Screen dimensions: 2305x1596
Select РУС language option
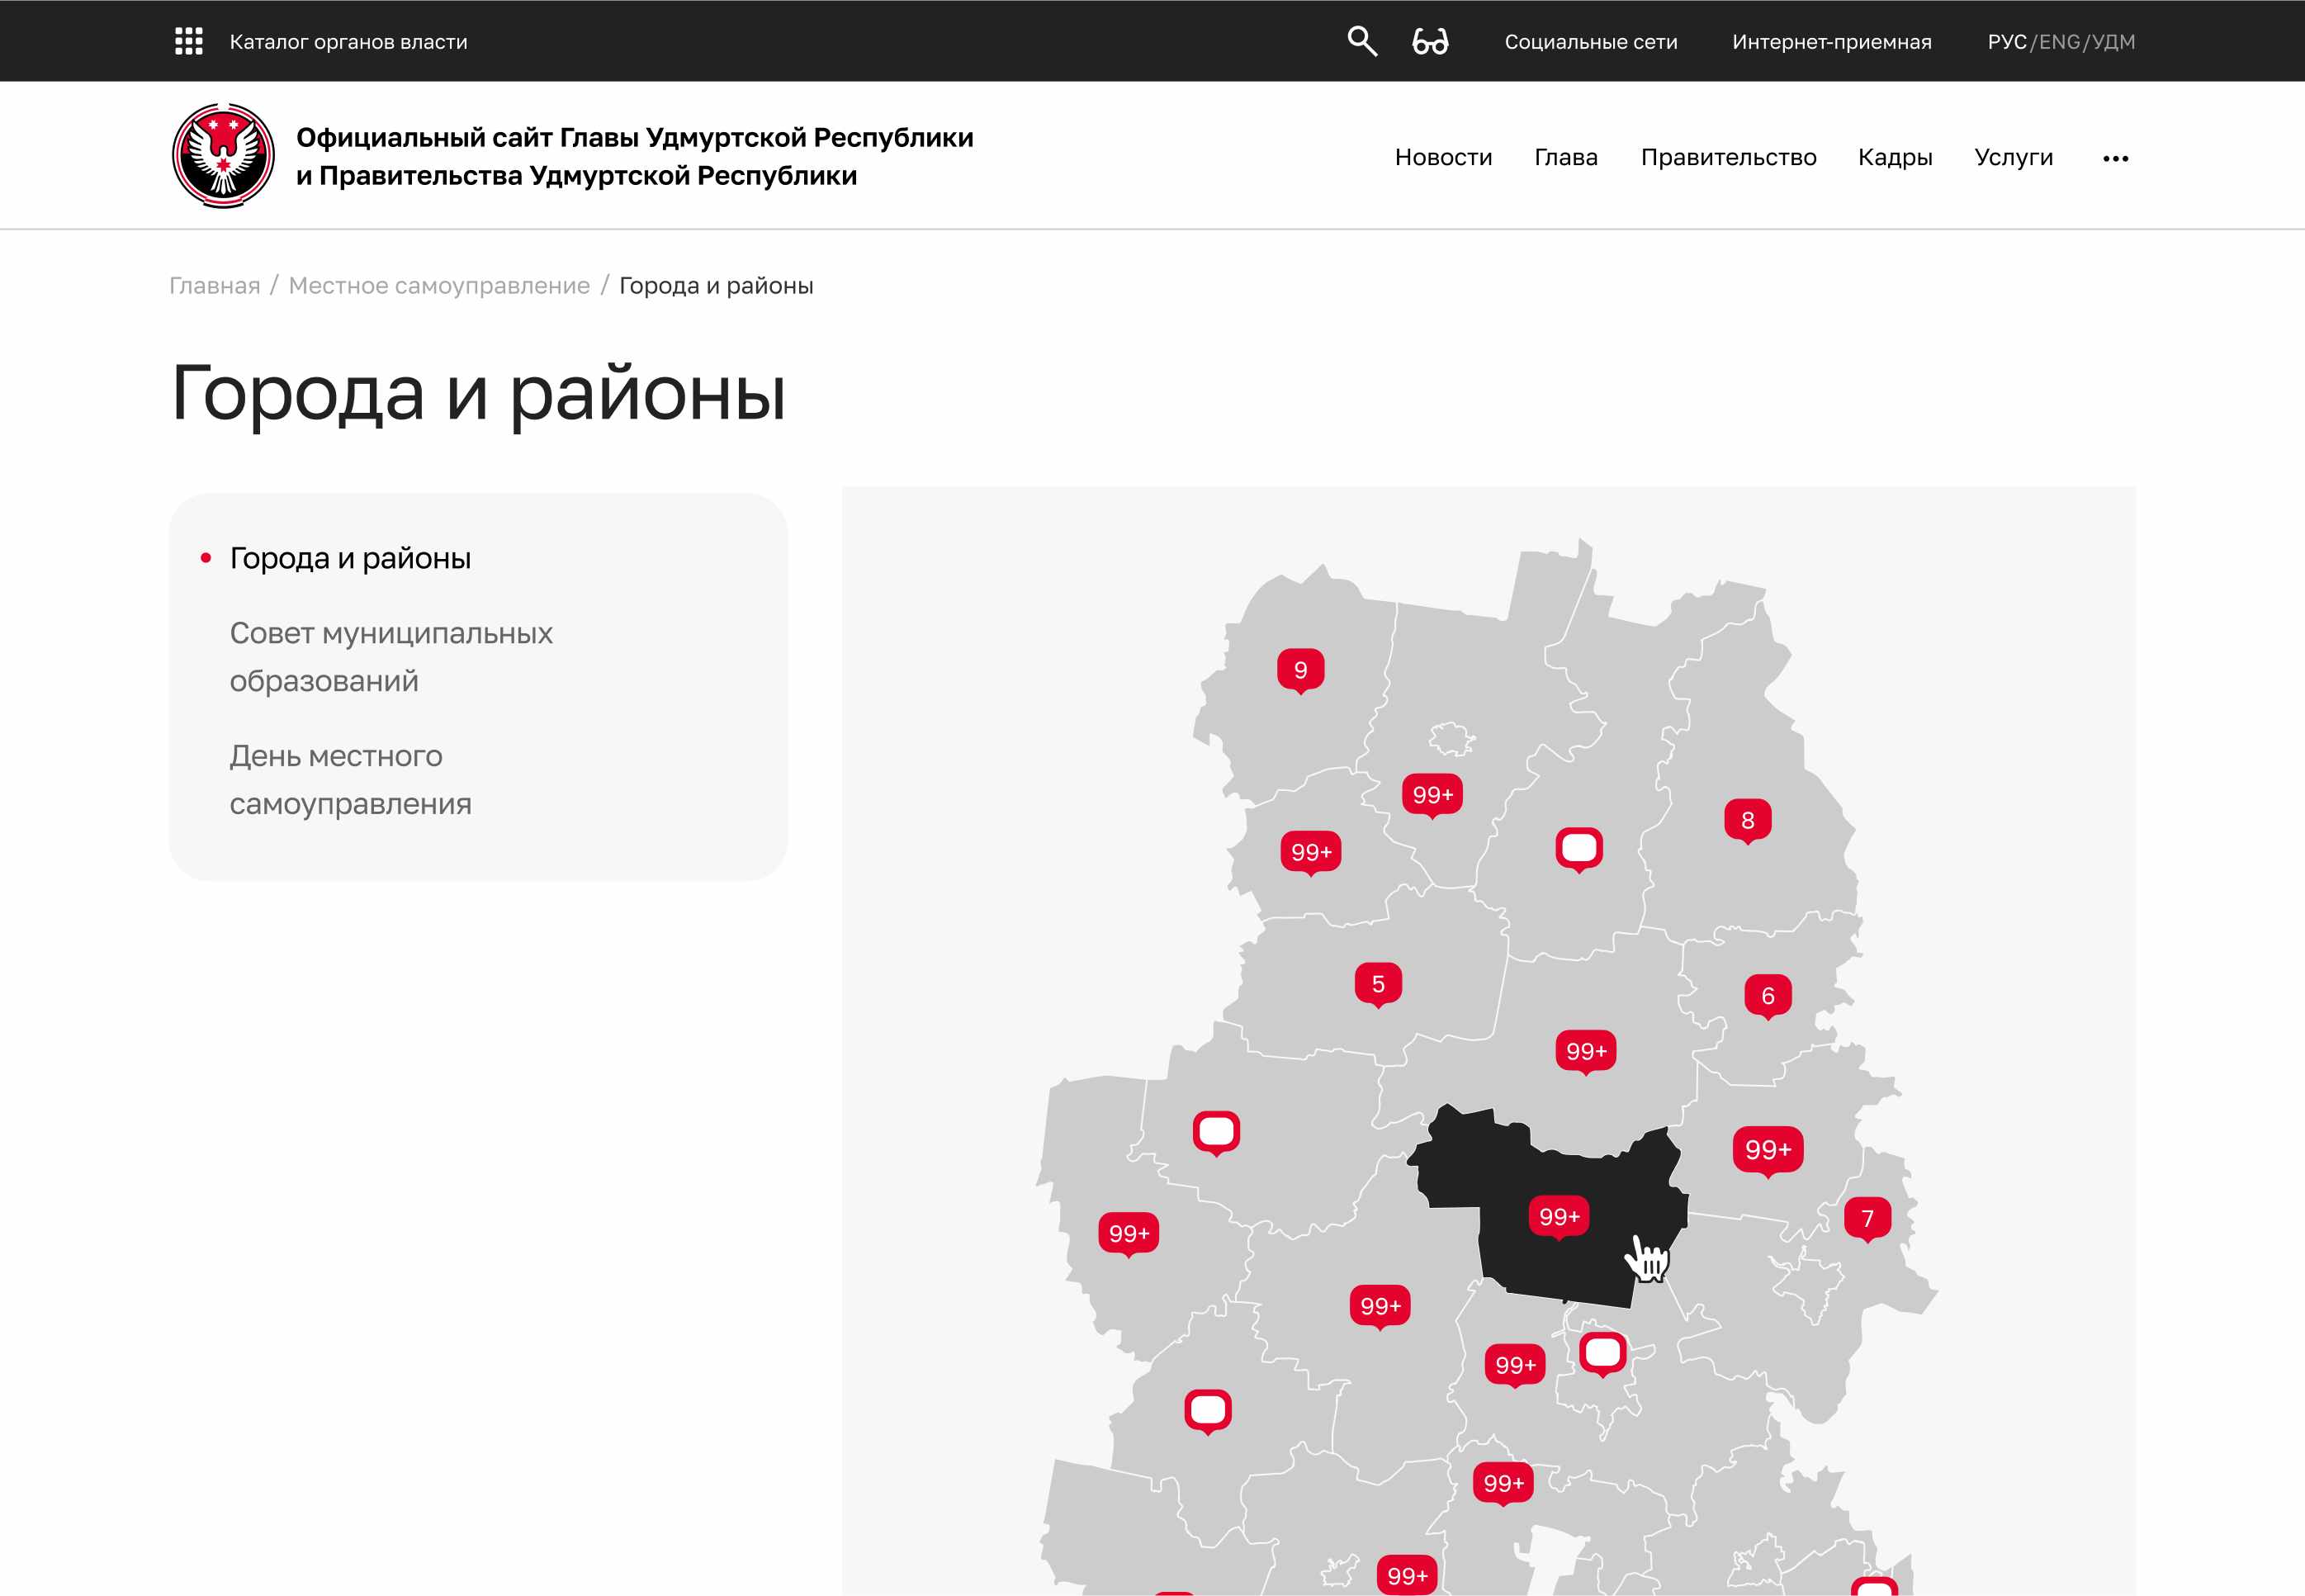tap(2006, 42)
